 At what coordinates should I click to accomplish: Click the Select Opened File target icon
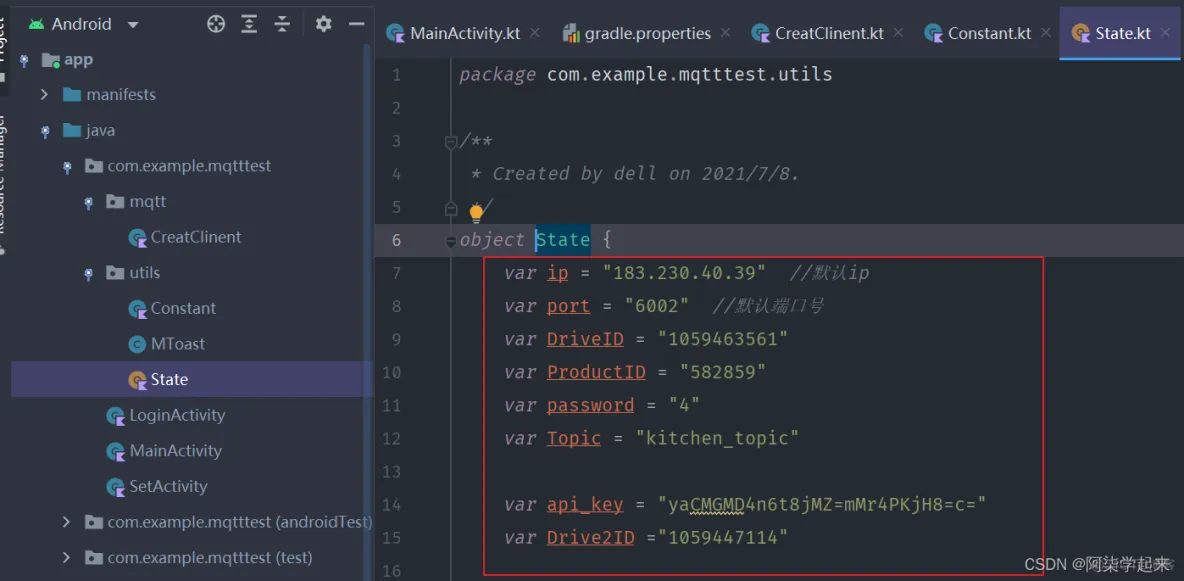(x=216, y=24)
